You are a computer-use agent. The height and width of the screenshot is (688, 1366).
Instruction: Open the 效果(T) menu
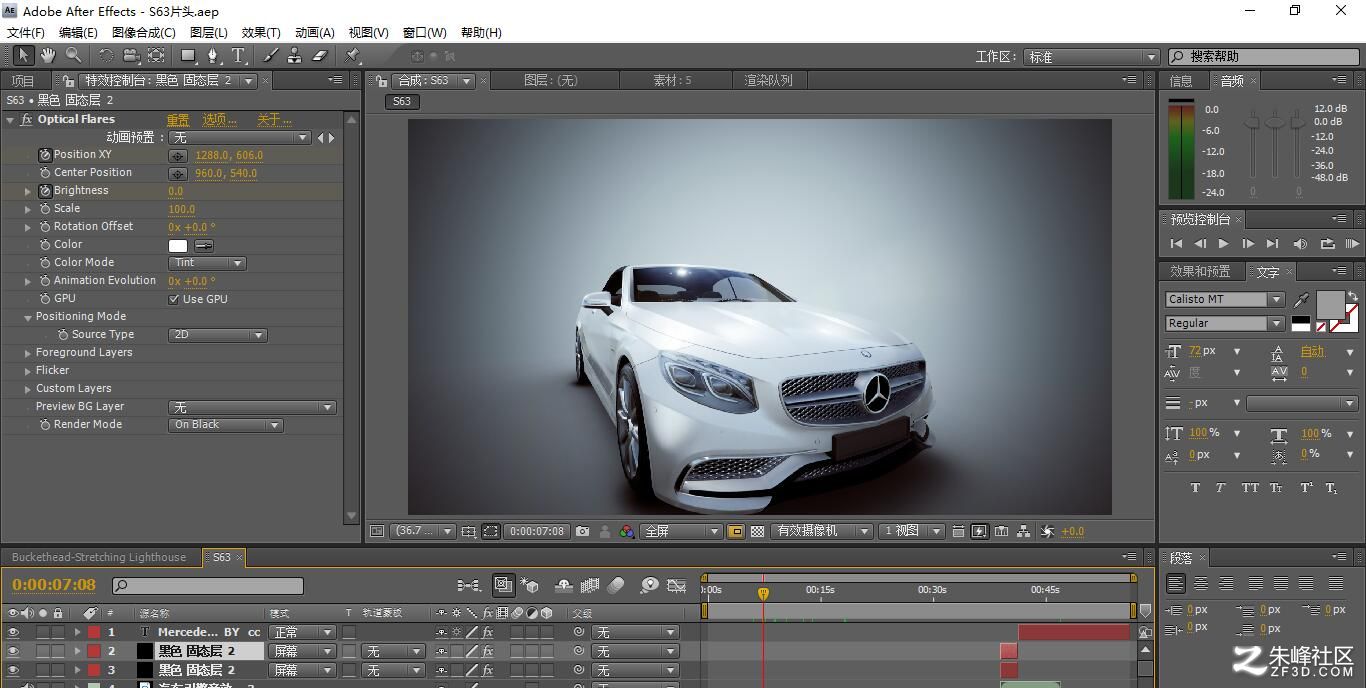pyautogui.click(x=261, y=33)
